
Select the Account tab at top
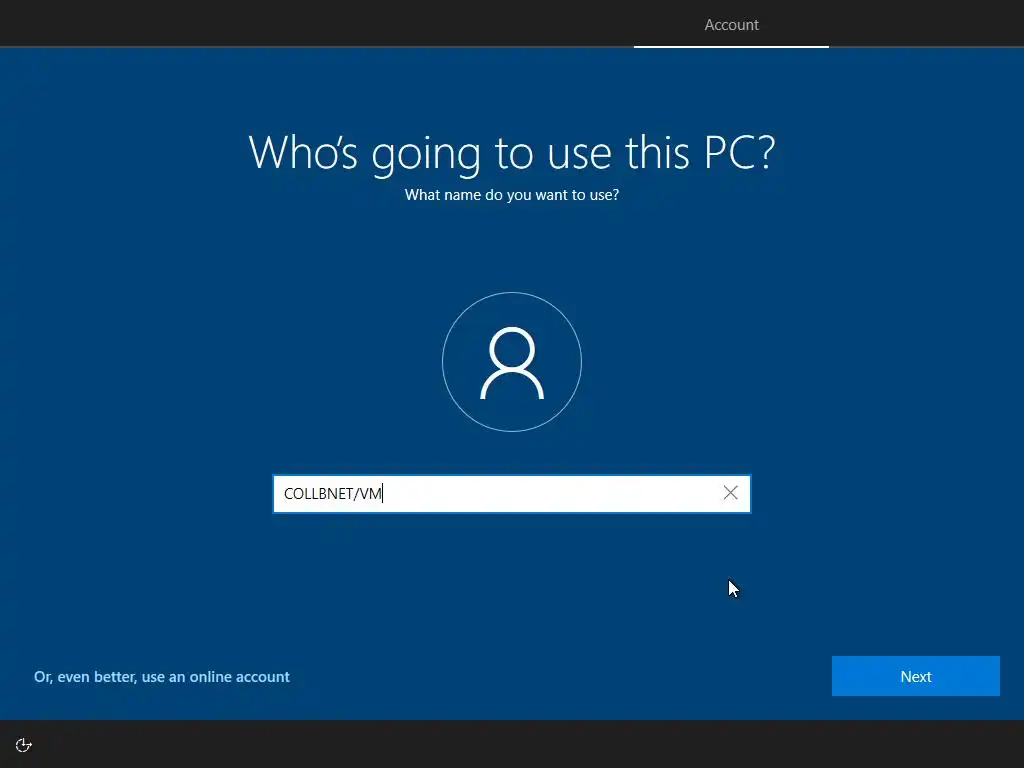[x=731, y=25]
